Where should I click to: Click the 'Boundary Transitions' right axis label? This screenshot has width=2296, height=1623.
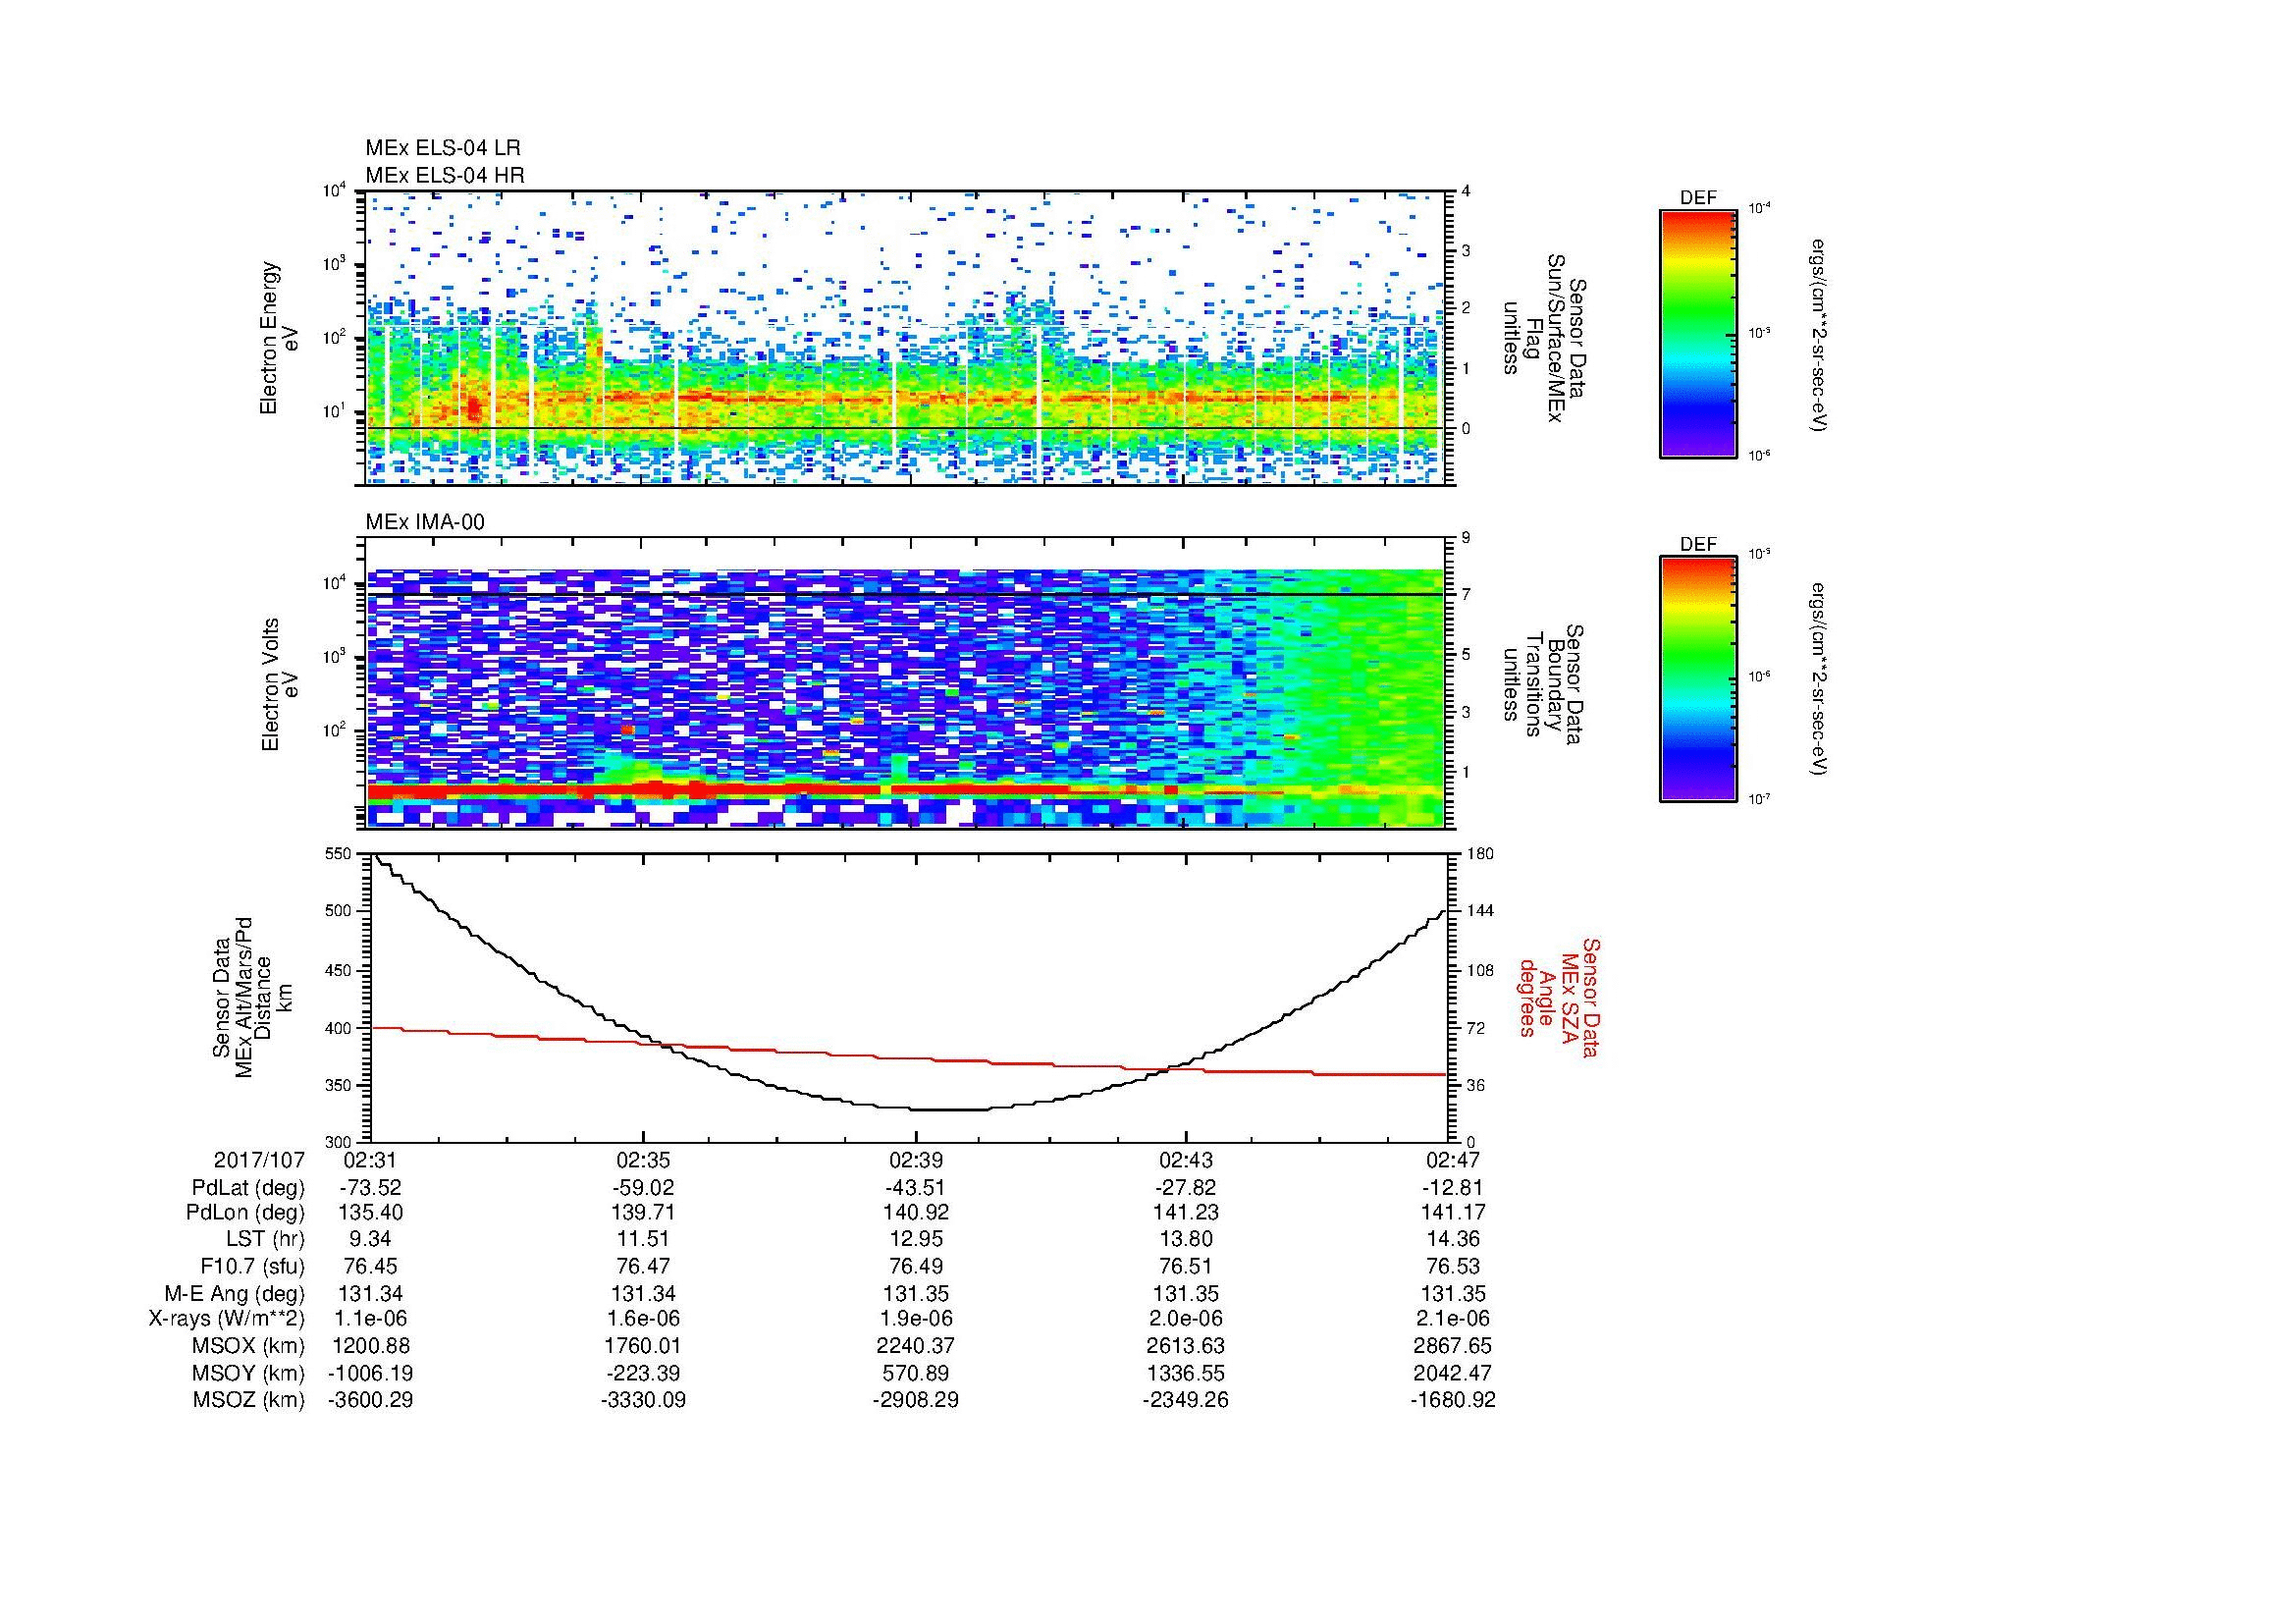tap(1544, 685)
